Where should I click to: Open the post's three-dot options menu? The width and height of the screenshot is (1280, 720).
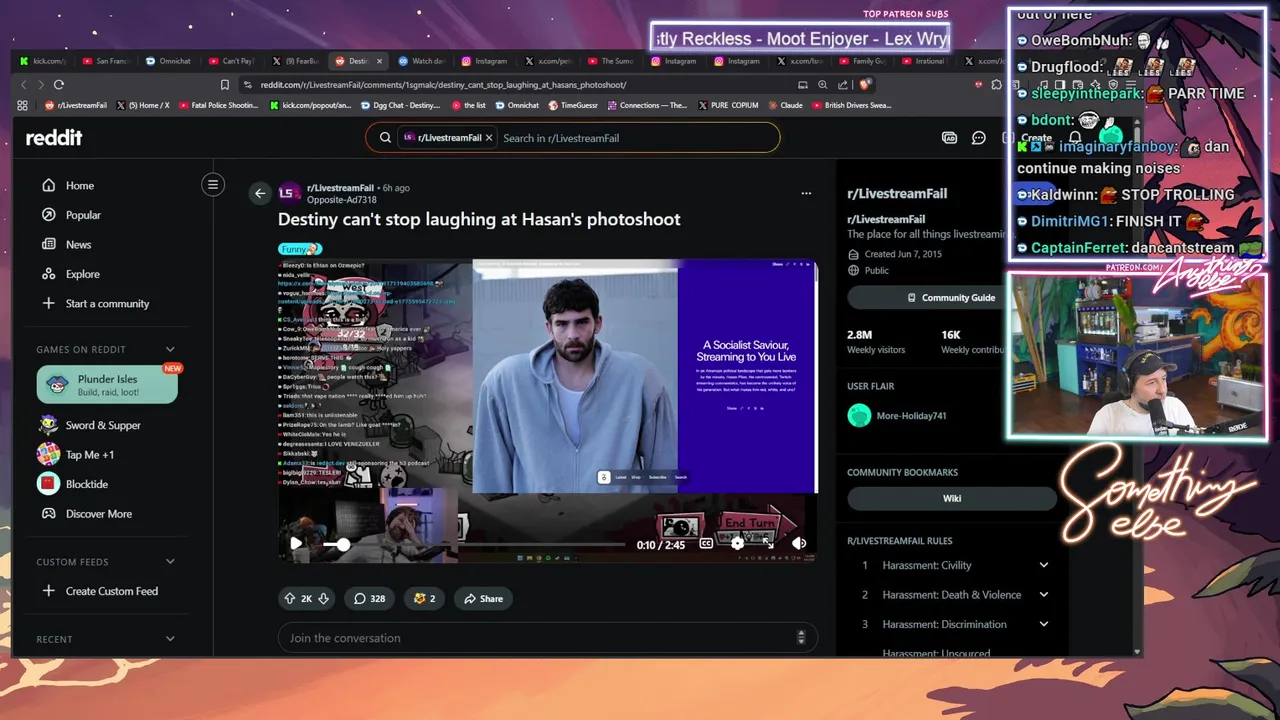pyautogui.click(x=806, y=193)
